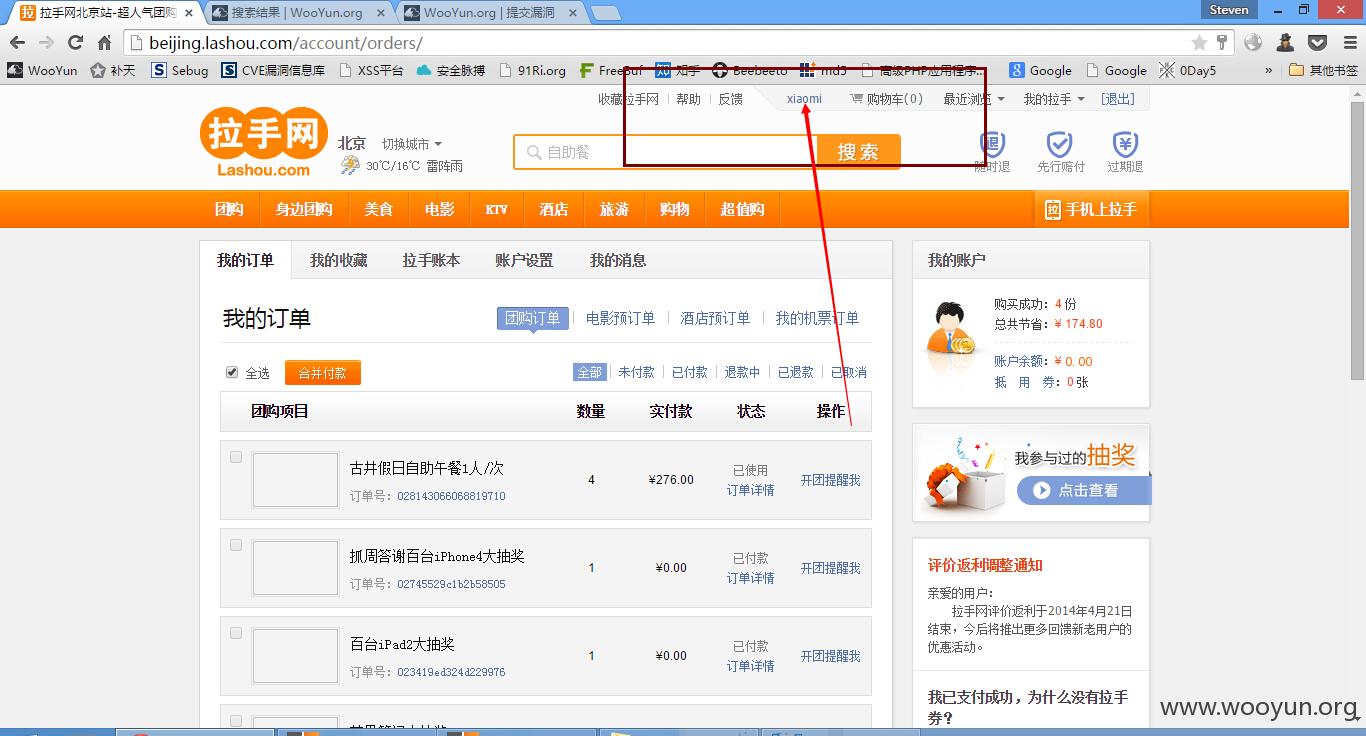Screen dimensions: 1366x736
Task: Check the 抓周答谢百台iPhone4 order checkbox
Action: [x=236, y=545]
